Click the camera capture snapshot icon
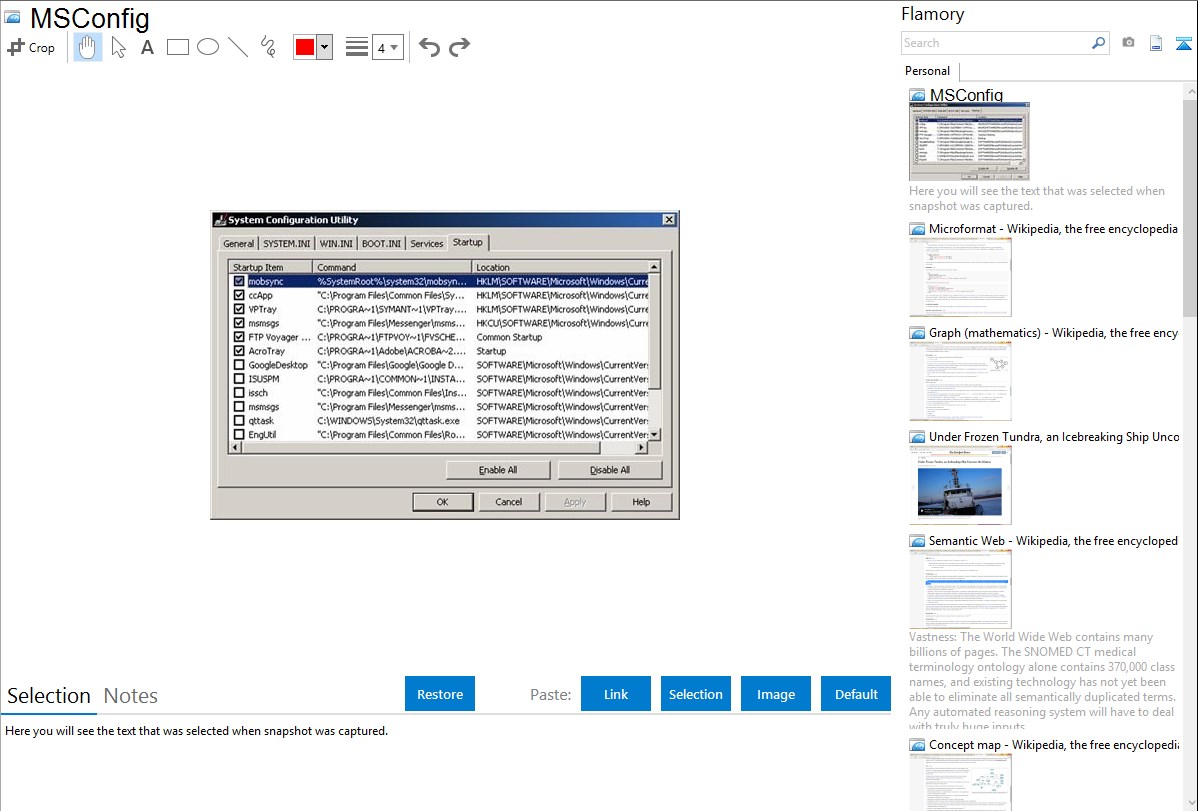The width and height of the screenshot is (1198, 811). (x=1128, y=43)
